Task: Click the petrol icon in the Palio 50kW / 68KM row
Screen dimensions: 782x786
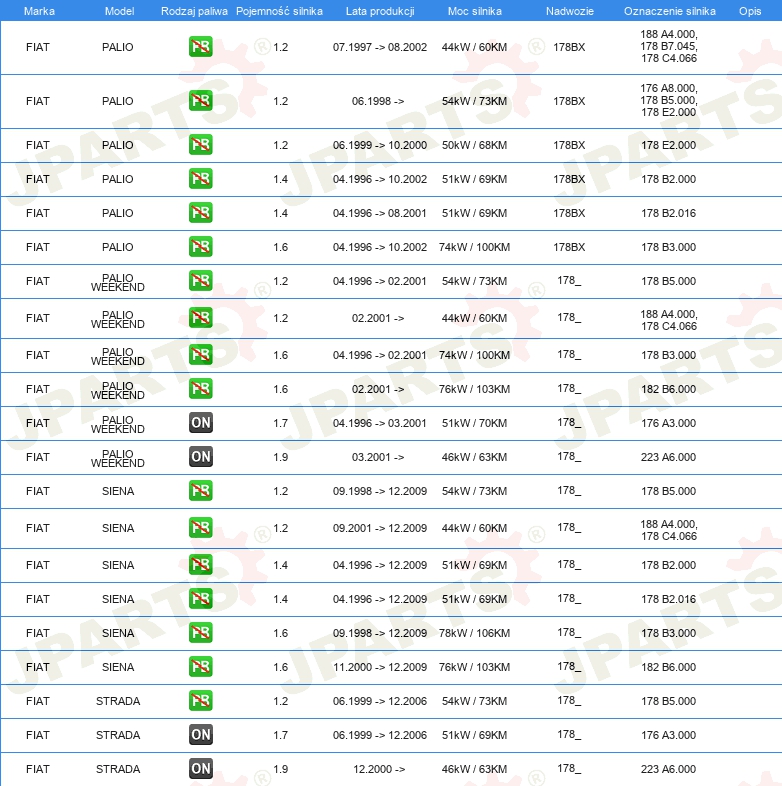Action: tap(200, 145)
